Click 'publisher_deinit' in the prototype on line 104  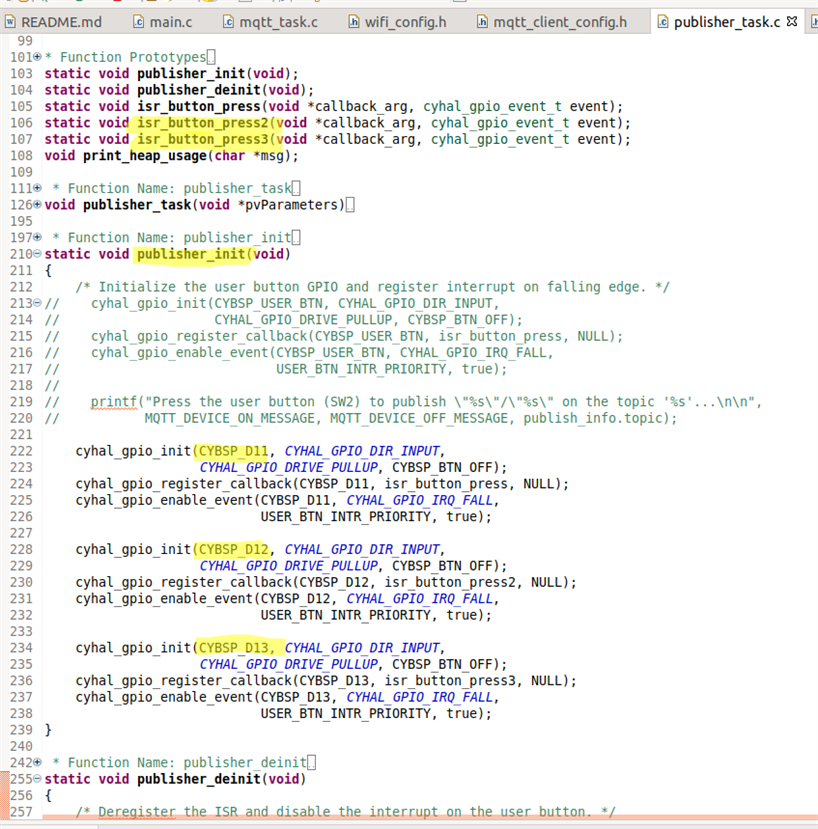[199, 90]
